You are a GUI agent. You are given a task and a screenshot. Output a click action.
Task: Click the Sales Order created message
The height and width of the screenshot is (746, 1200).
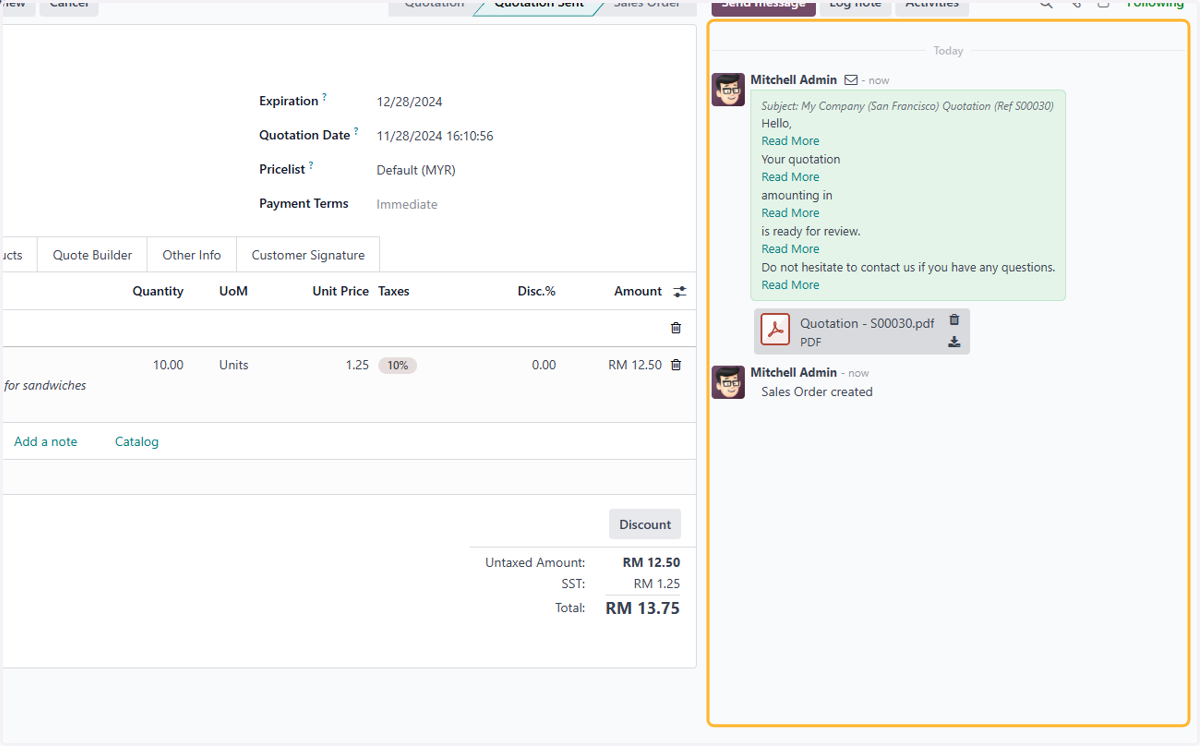coord(817,392)
